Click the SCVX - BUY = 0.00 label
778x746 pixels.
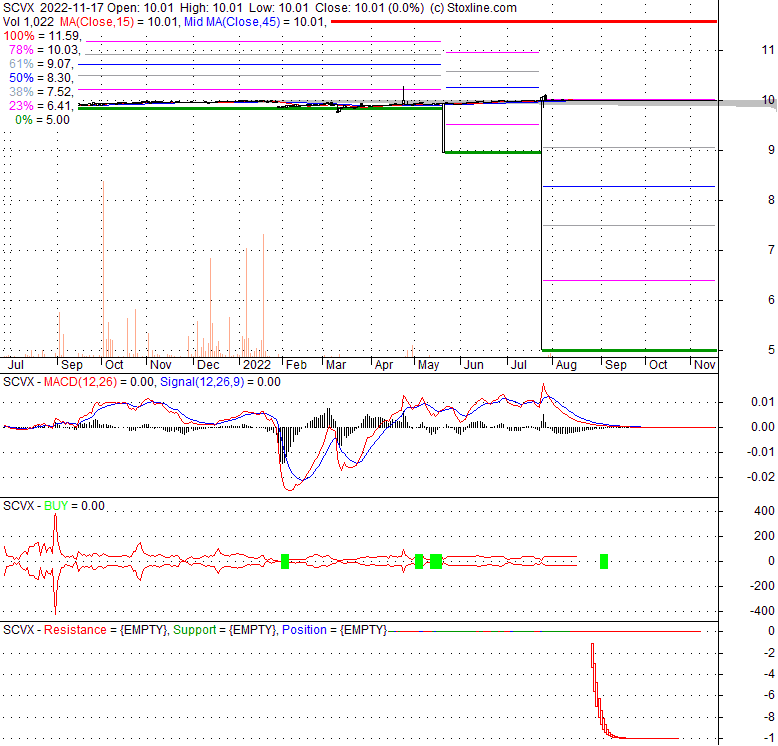pos(54,506)
